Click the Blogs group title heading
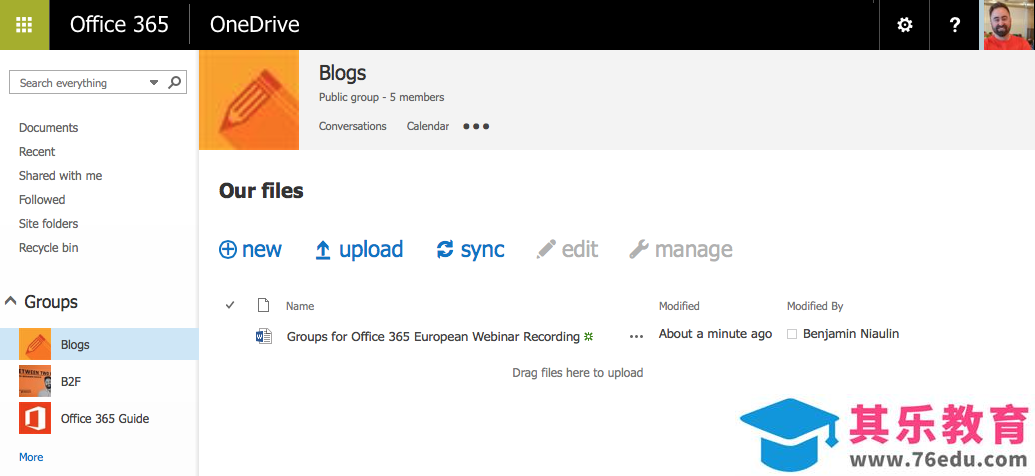This screenshot has width=1035, height=476. click(x=343, y=73)
